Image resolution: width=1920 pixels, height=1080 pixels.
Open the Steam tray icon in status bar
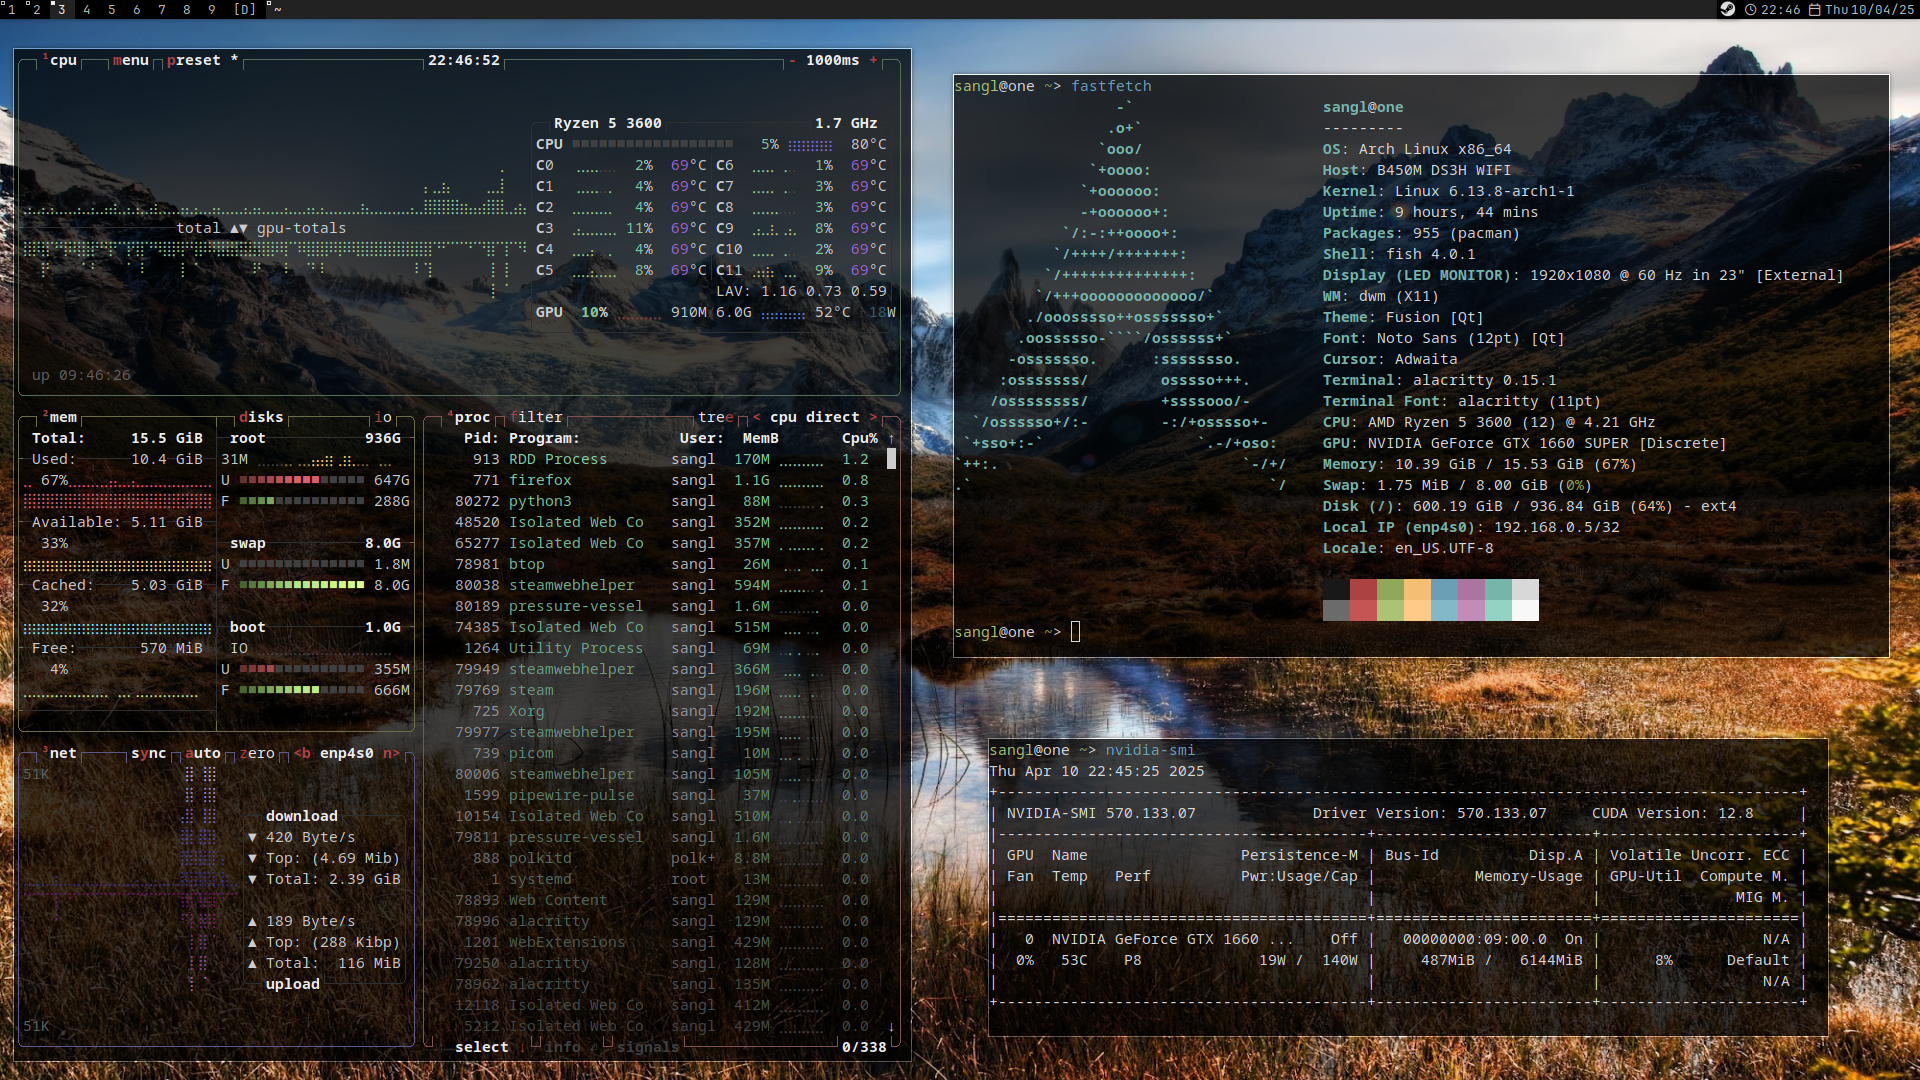pyautogui.click(x=1727, y=9)
